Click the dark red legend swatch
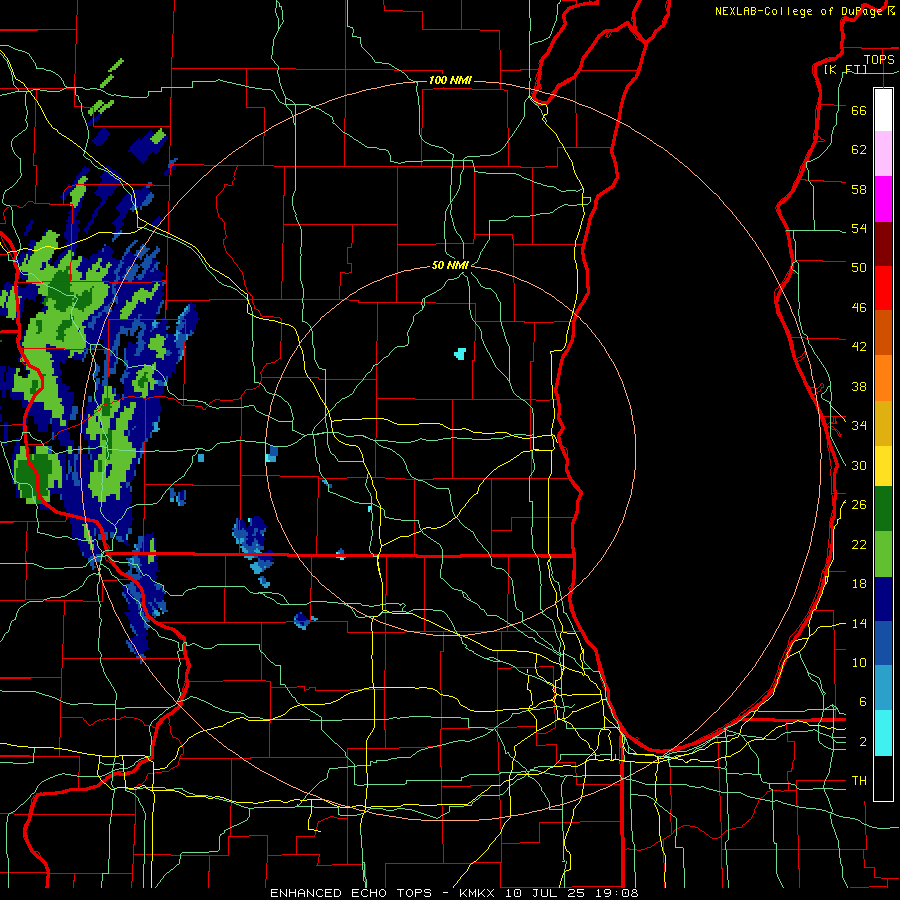 point(883,243)
